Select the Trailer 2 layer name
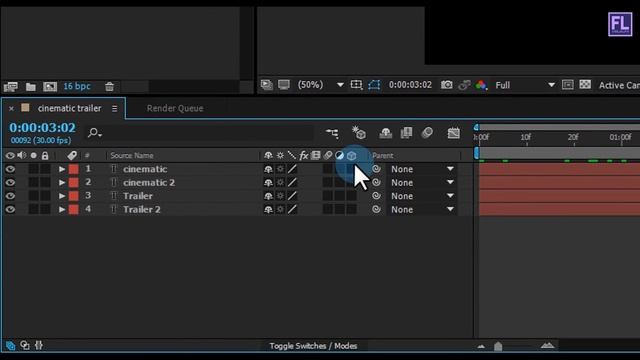 pyautogui.click(x=142, y=209)
